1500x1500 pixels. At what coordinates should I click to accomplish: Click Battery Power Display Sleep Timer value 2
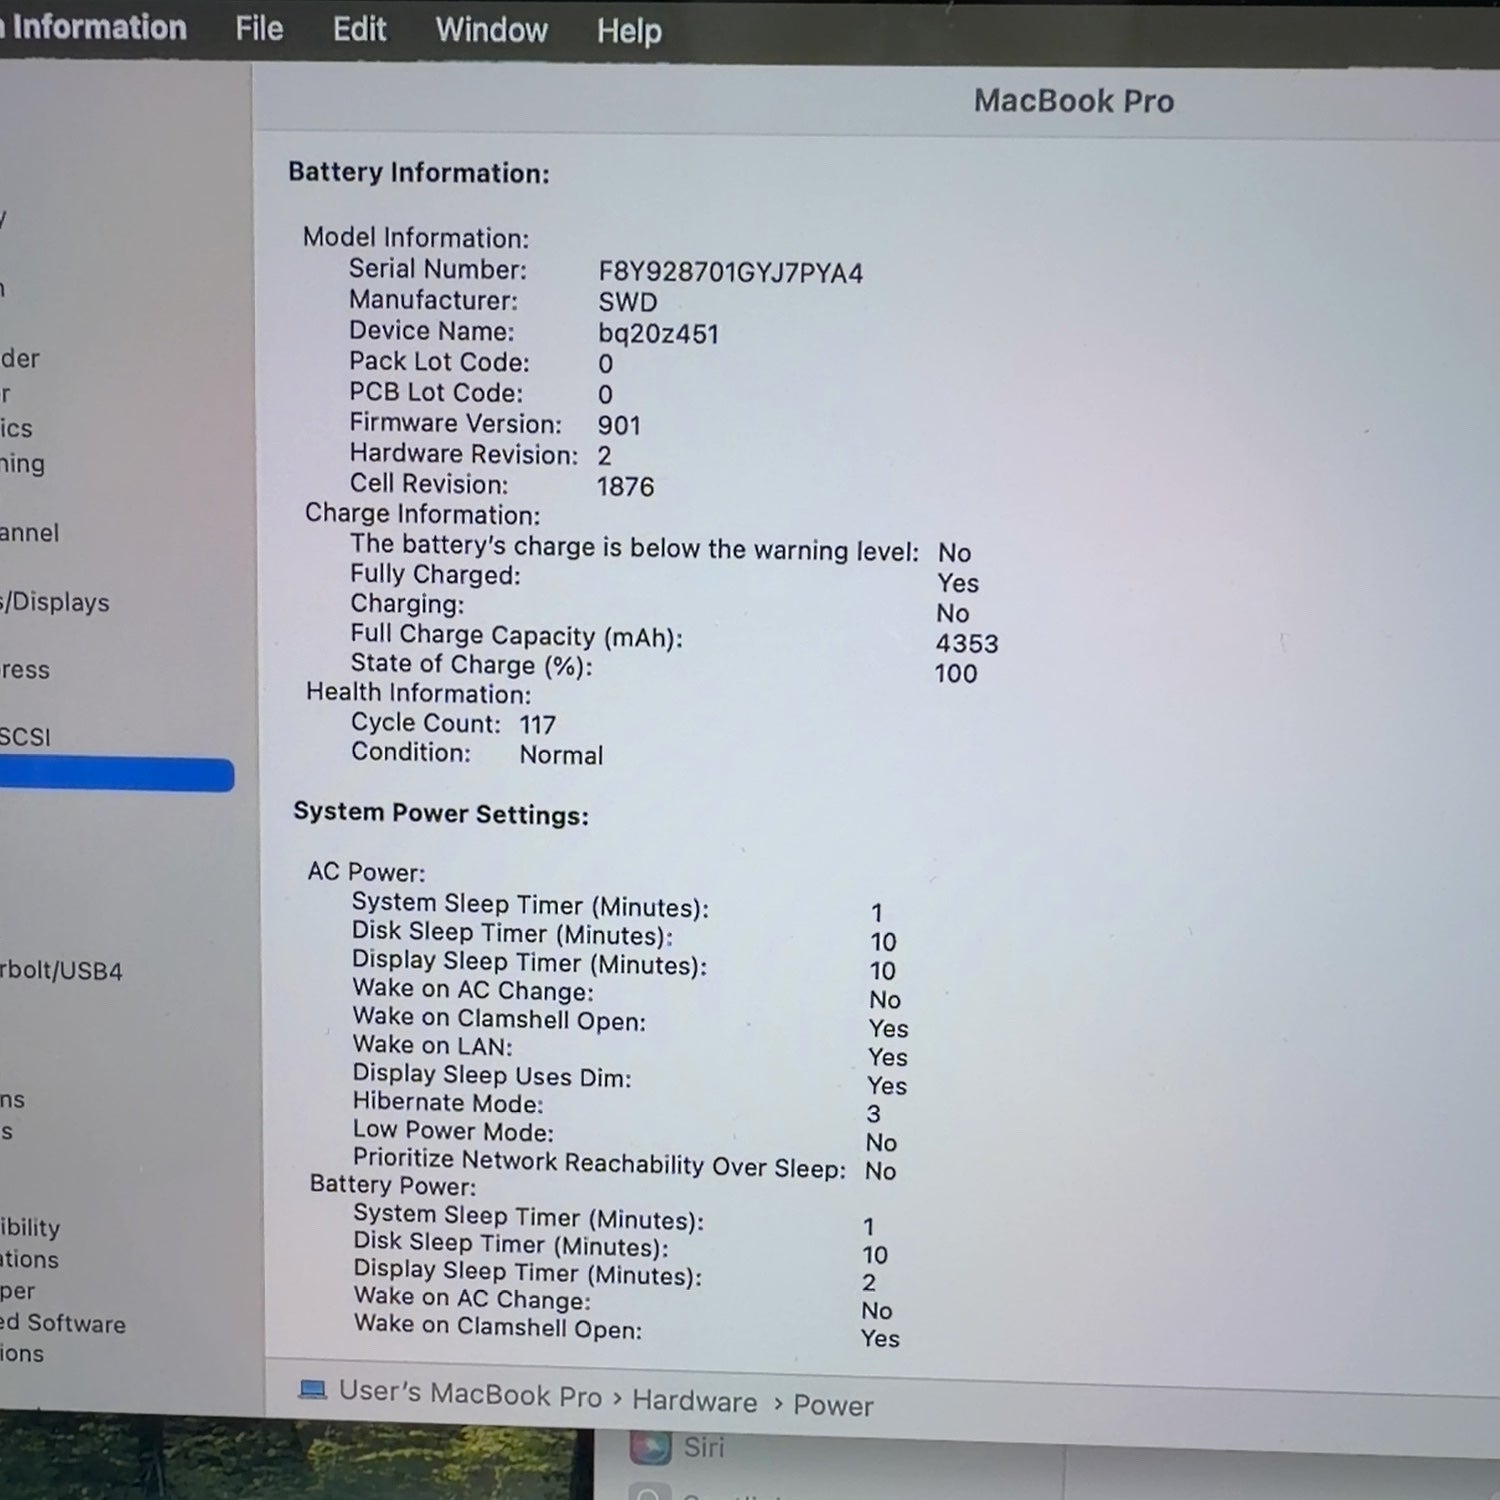pos(869,1283)
